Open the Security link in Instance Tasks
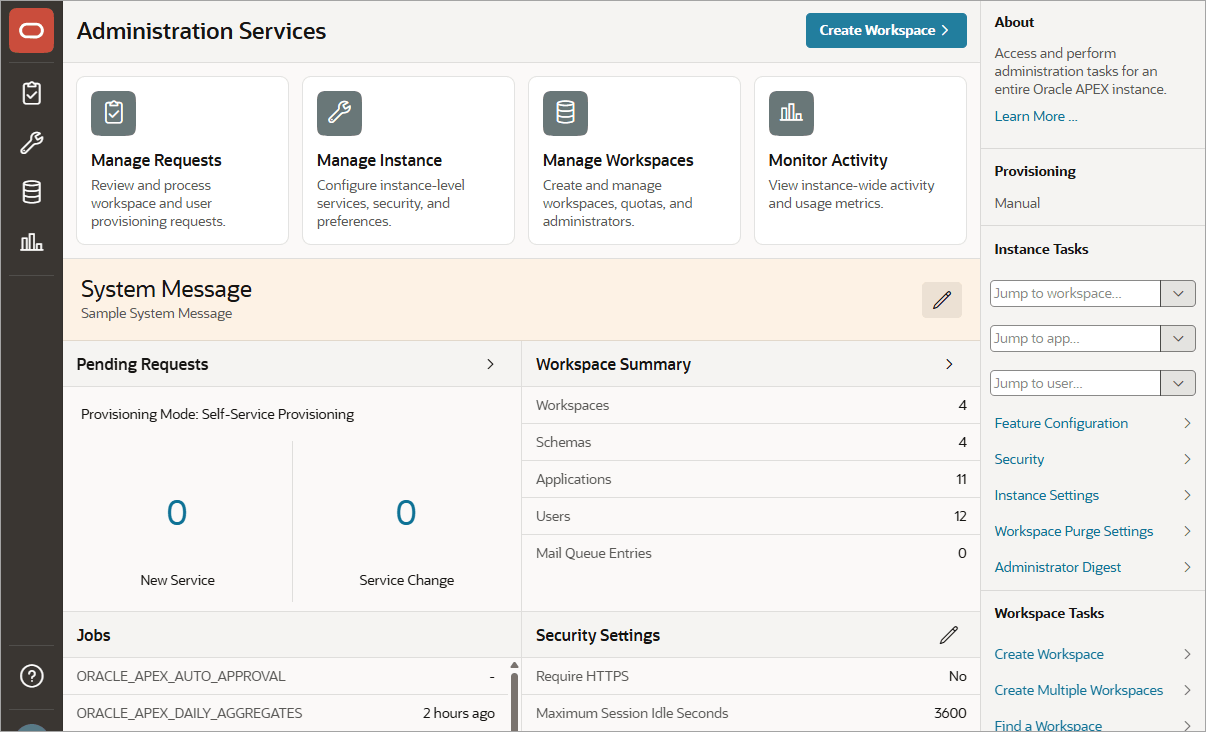This screenshot has height=732, width=1206. [x=1019, y=459]
